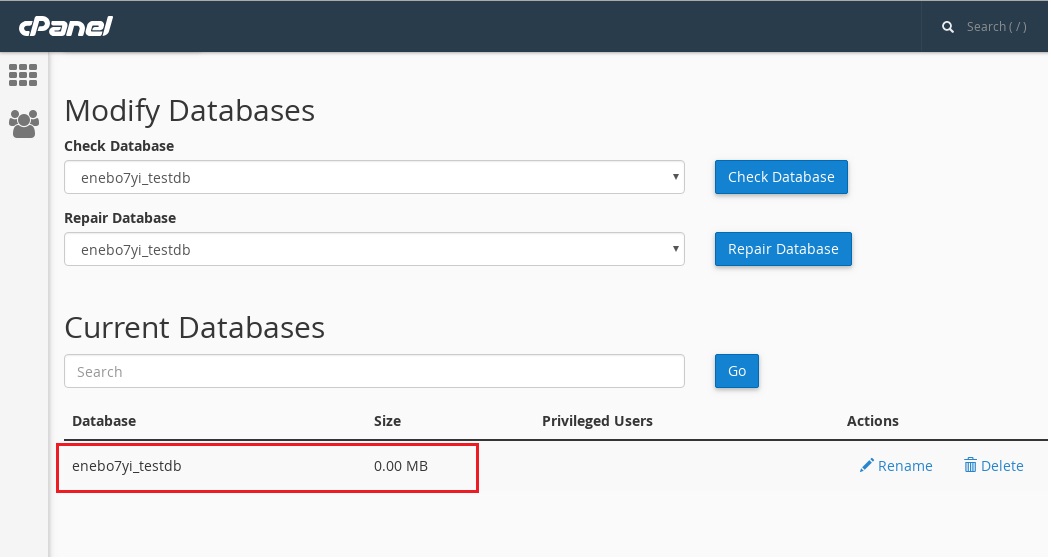
Task: Click the trash can icon beside Delete
Action: tap(970, 465)
